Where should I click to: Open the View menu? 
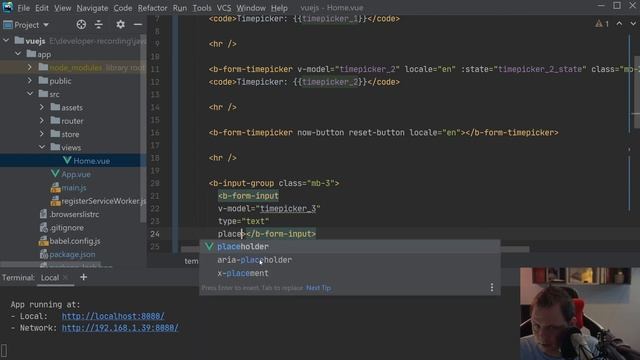(x=62, y=8)
